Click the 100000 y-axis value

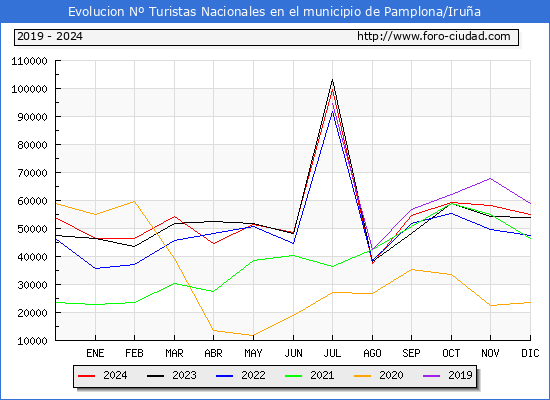[x=29, y=89]
